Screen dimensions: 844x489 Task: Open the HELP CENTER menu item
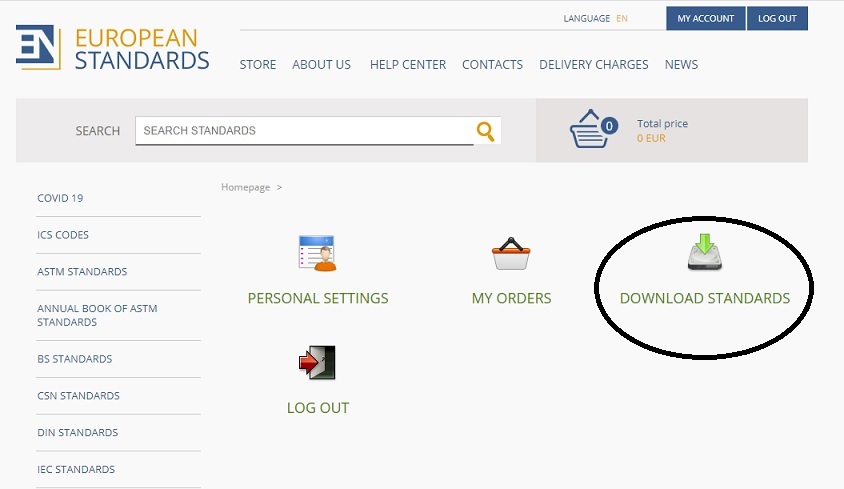(408, 65)
